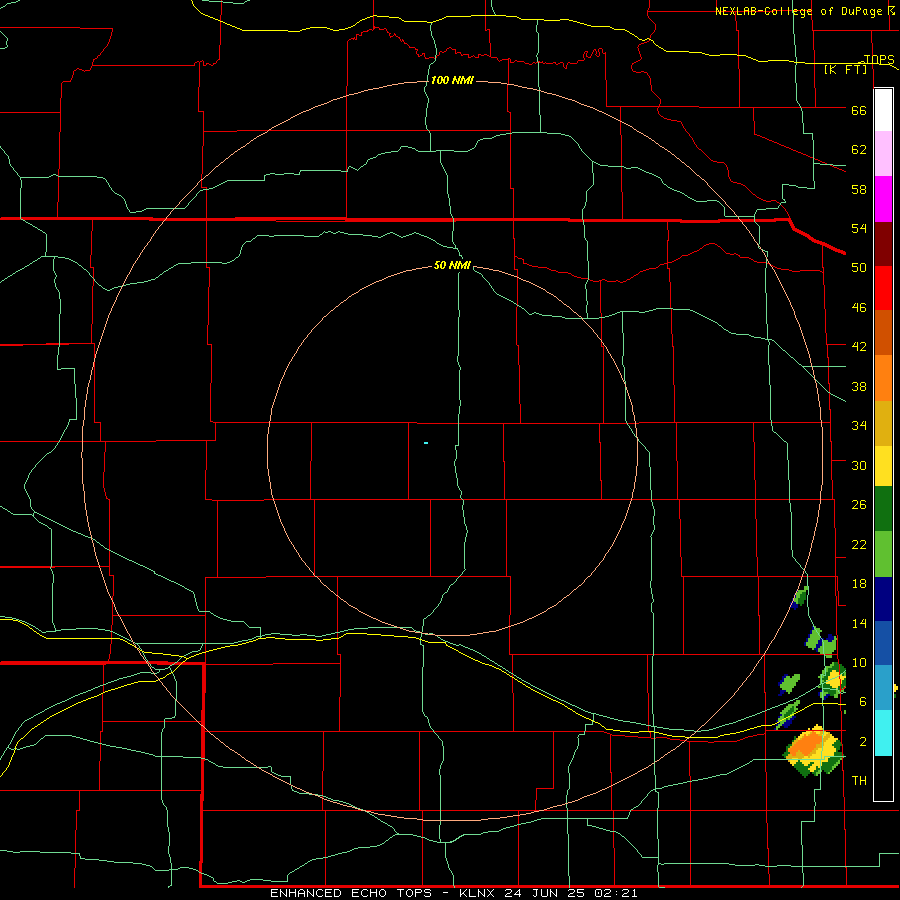Click the legend value 10

859,662
